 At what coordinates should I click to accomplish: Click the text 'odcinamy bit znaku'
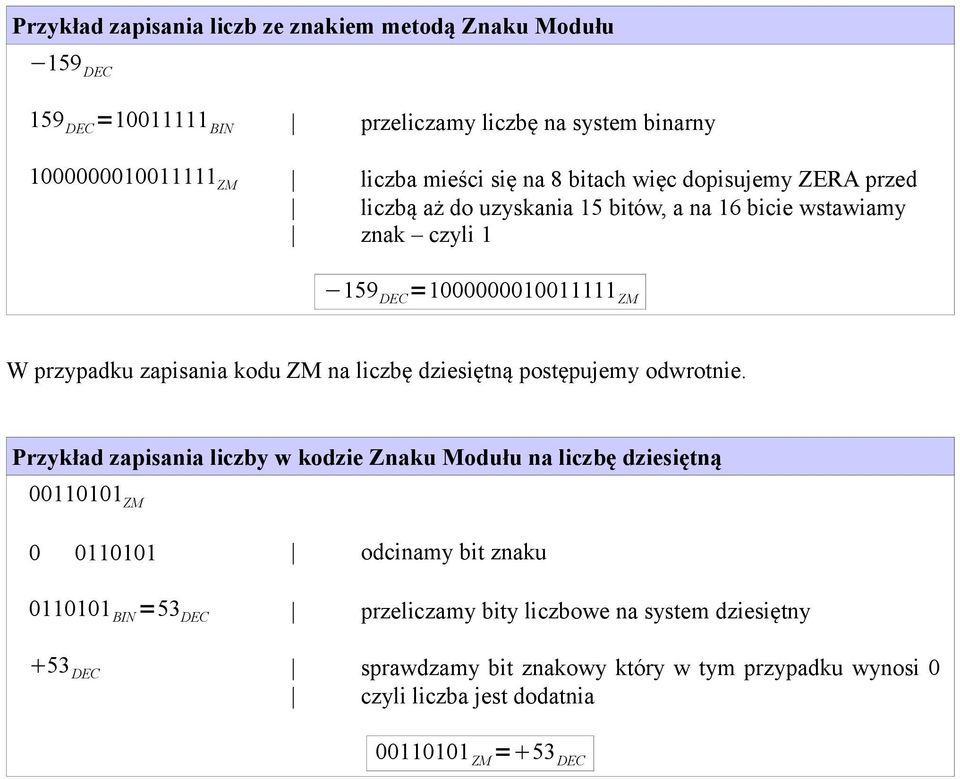coord(453,552)
